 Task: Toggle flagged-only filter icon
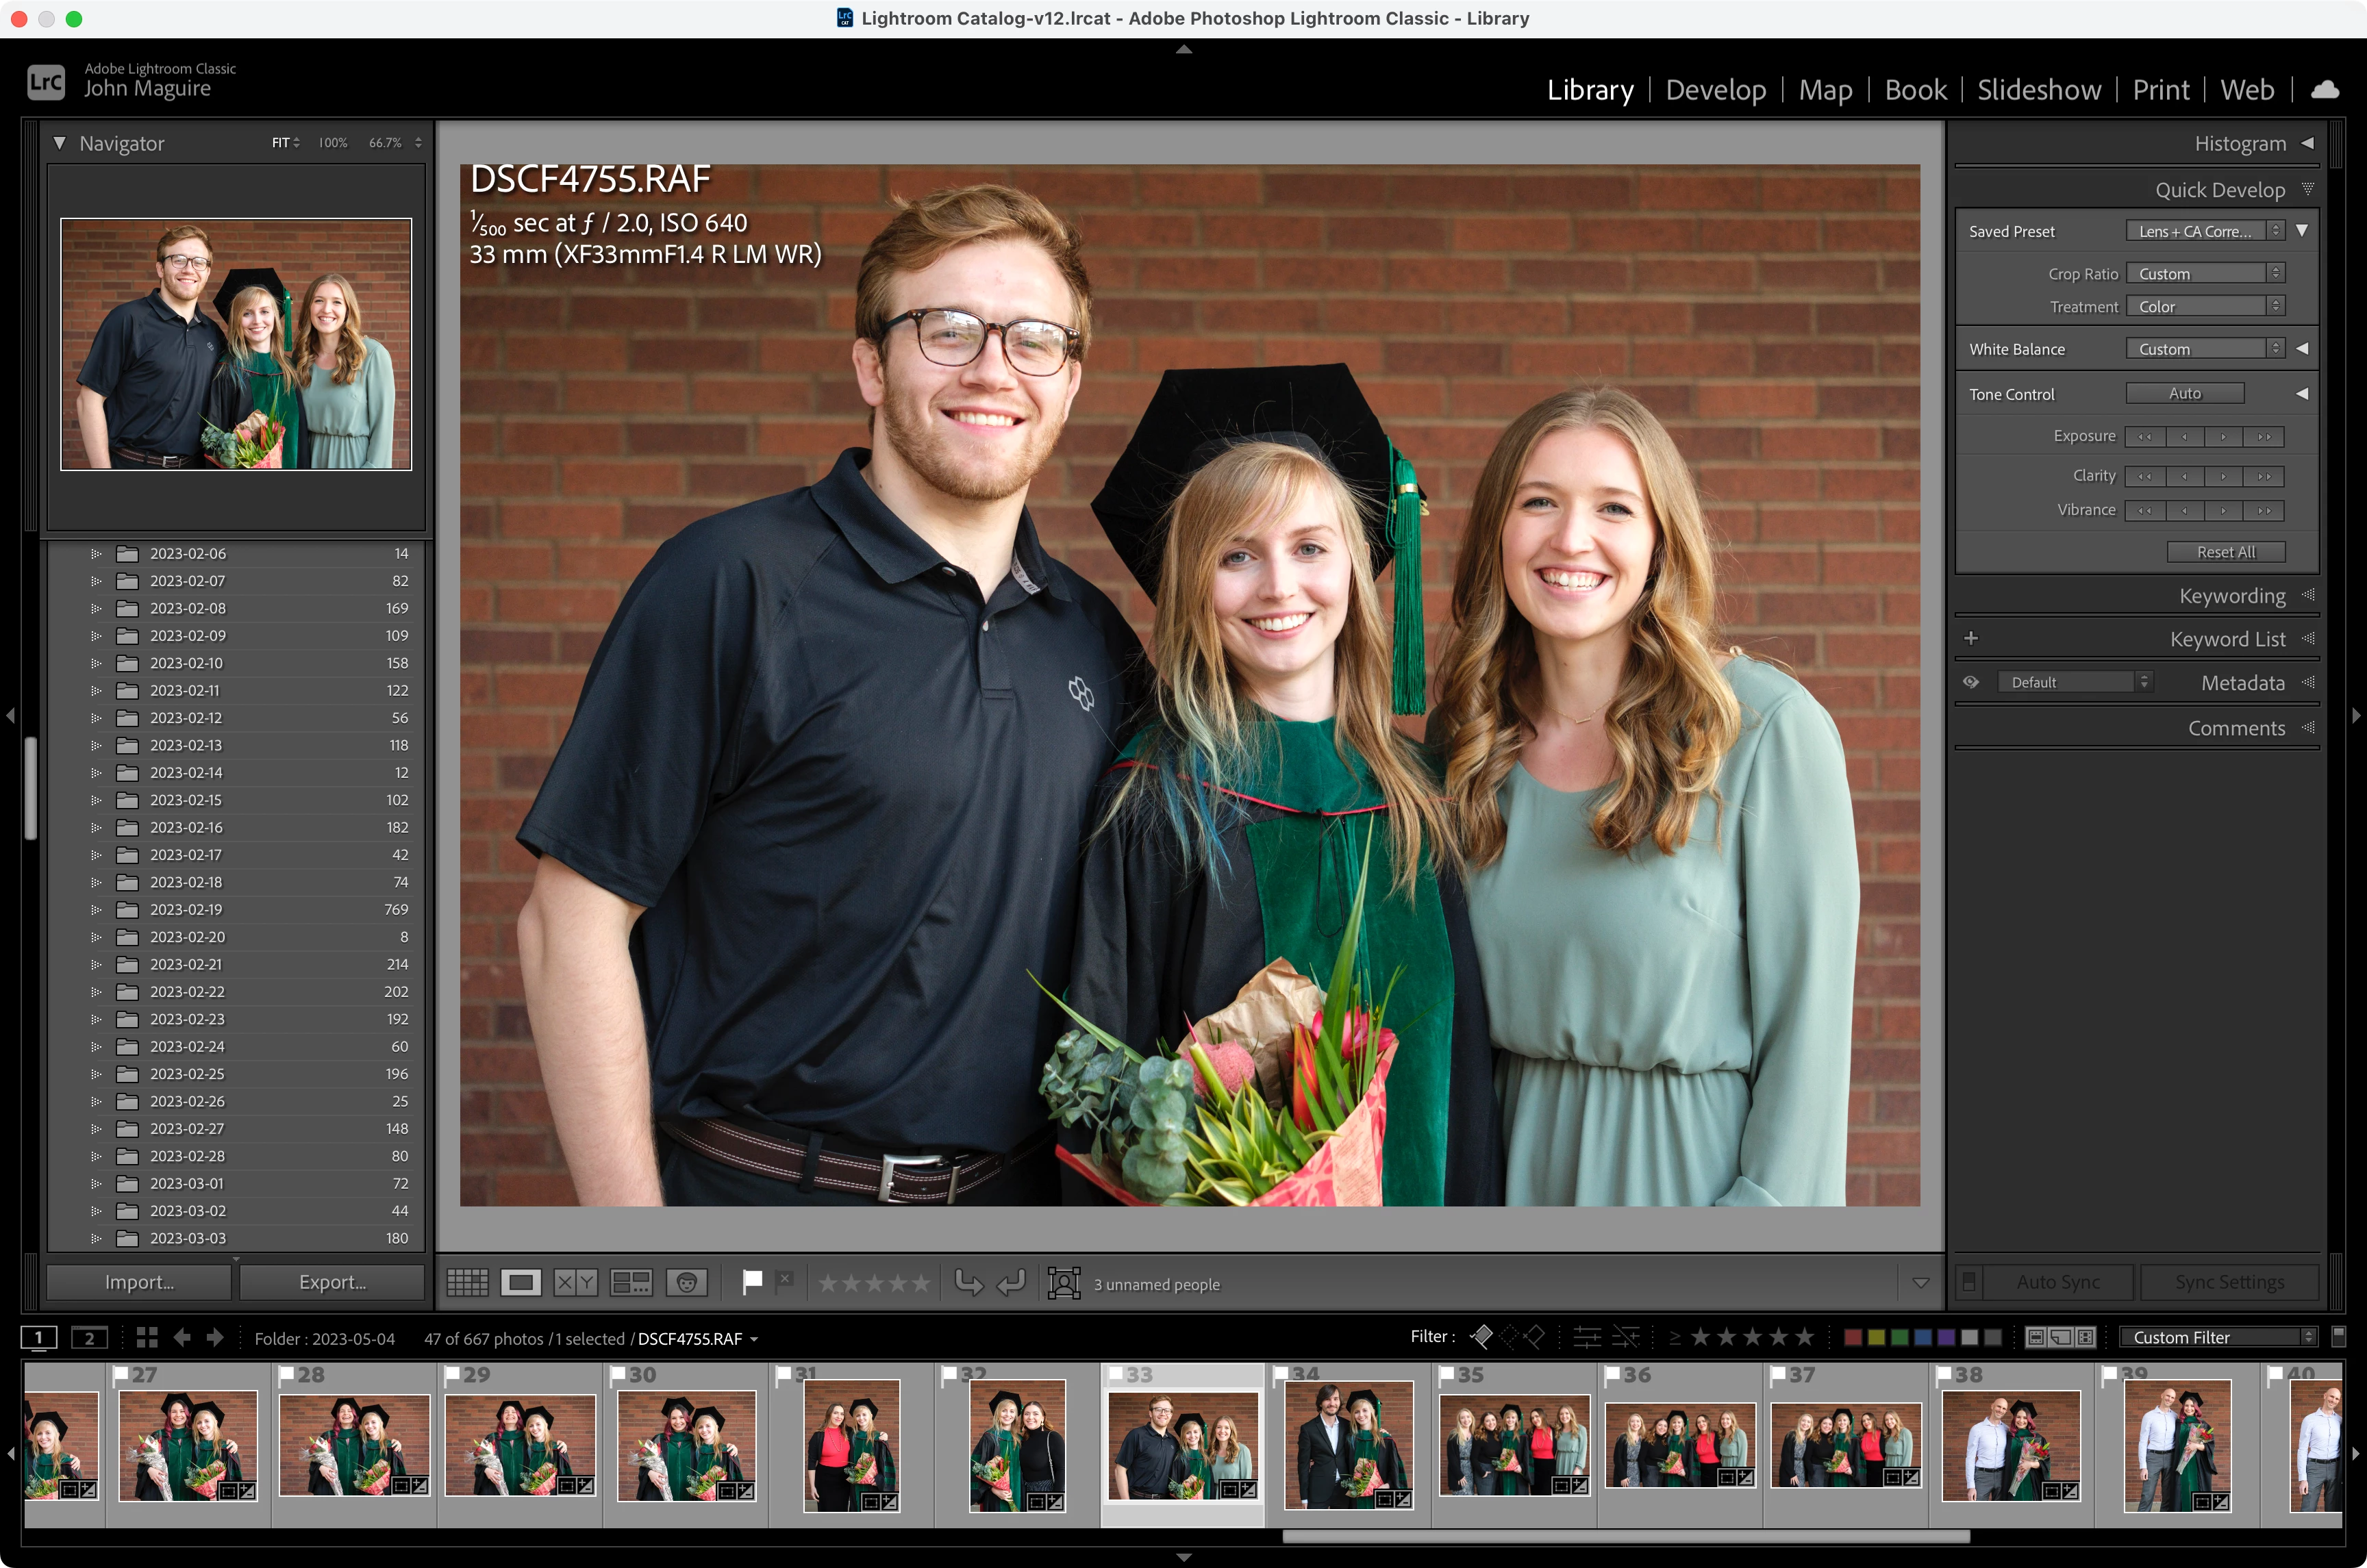click(x=1482, y=1336)
